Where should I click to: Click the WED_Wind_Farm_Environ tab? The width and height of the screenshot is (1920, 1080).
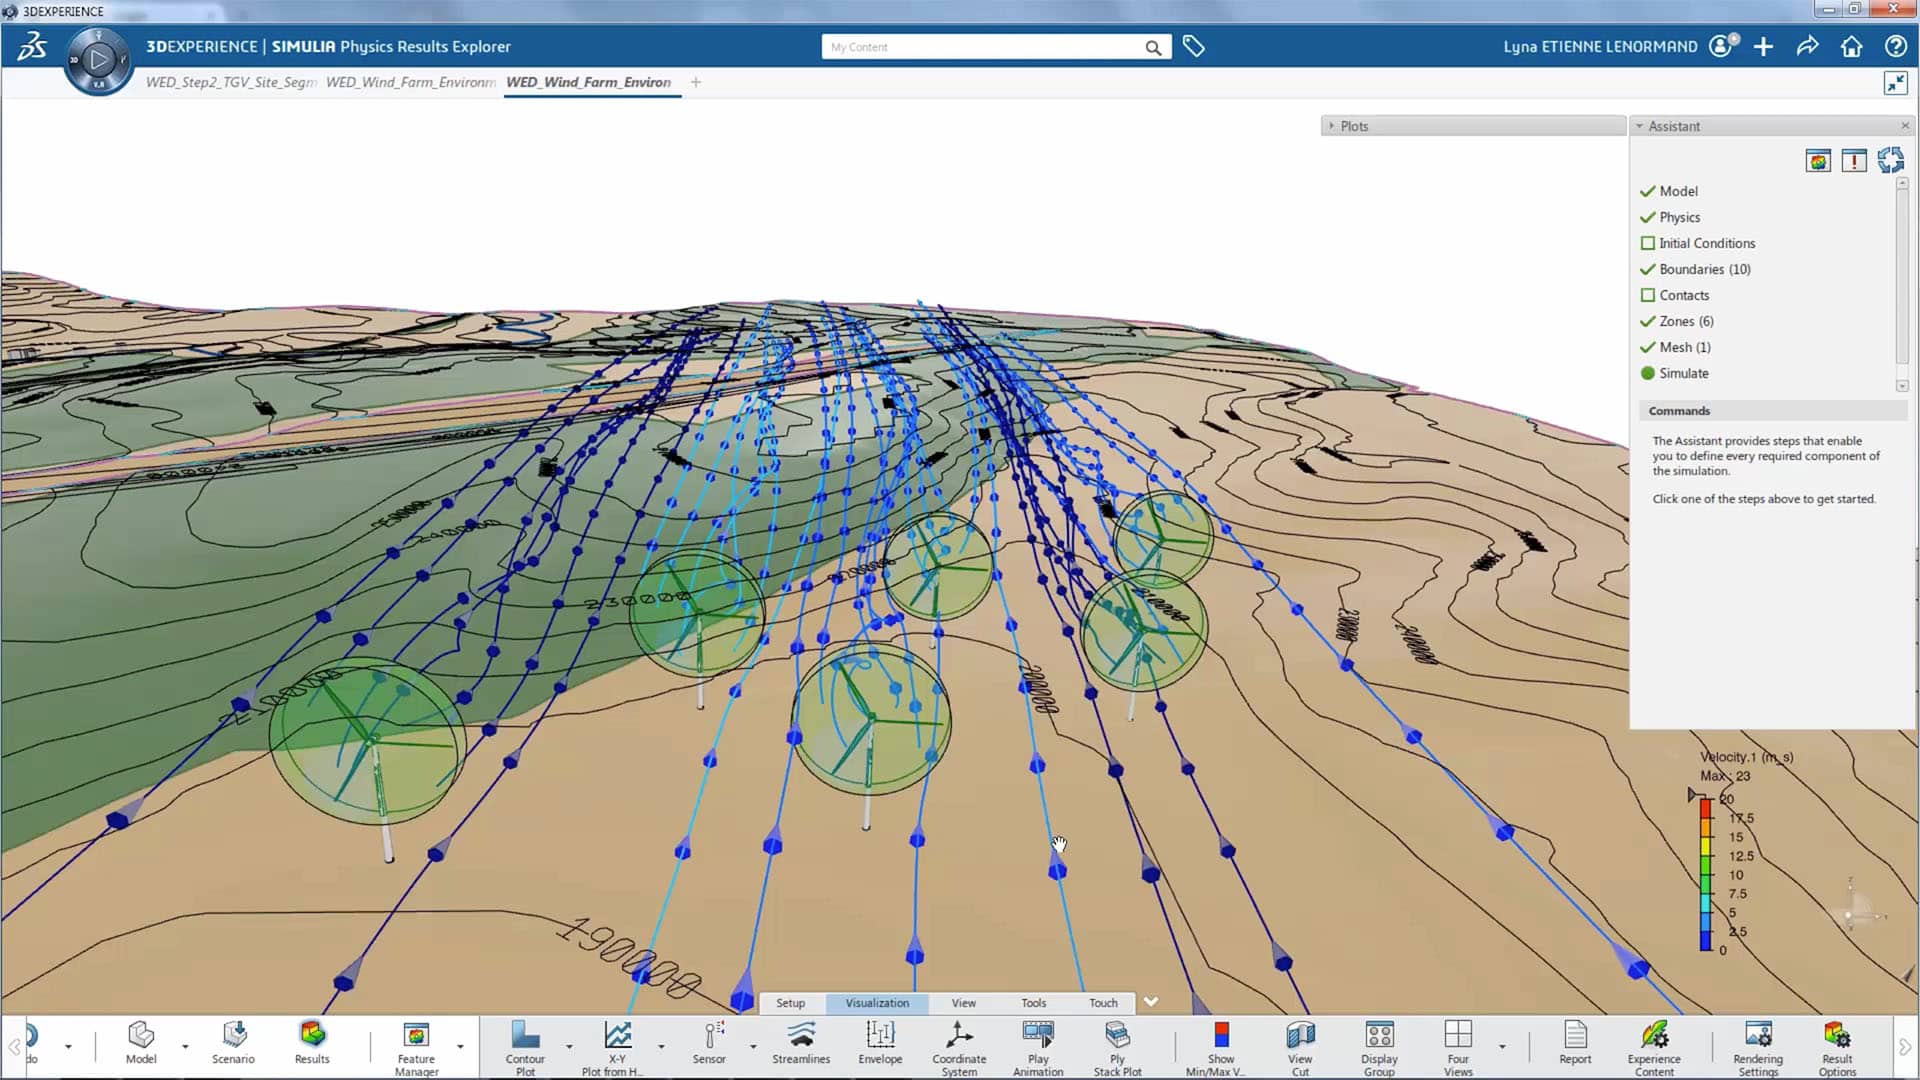click(588, 82)
